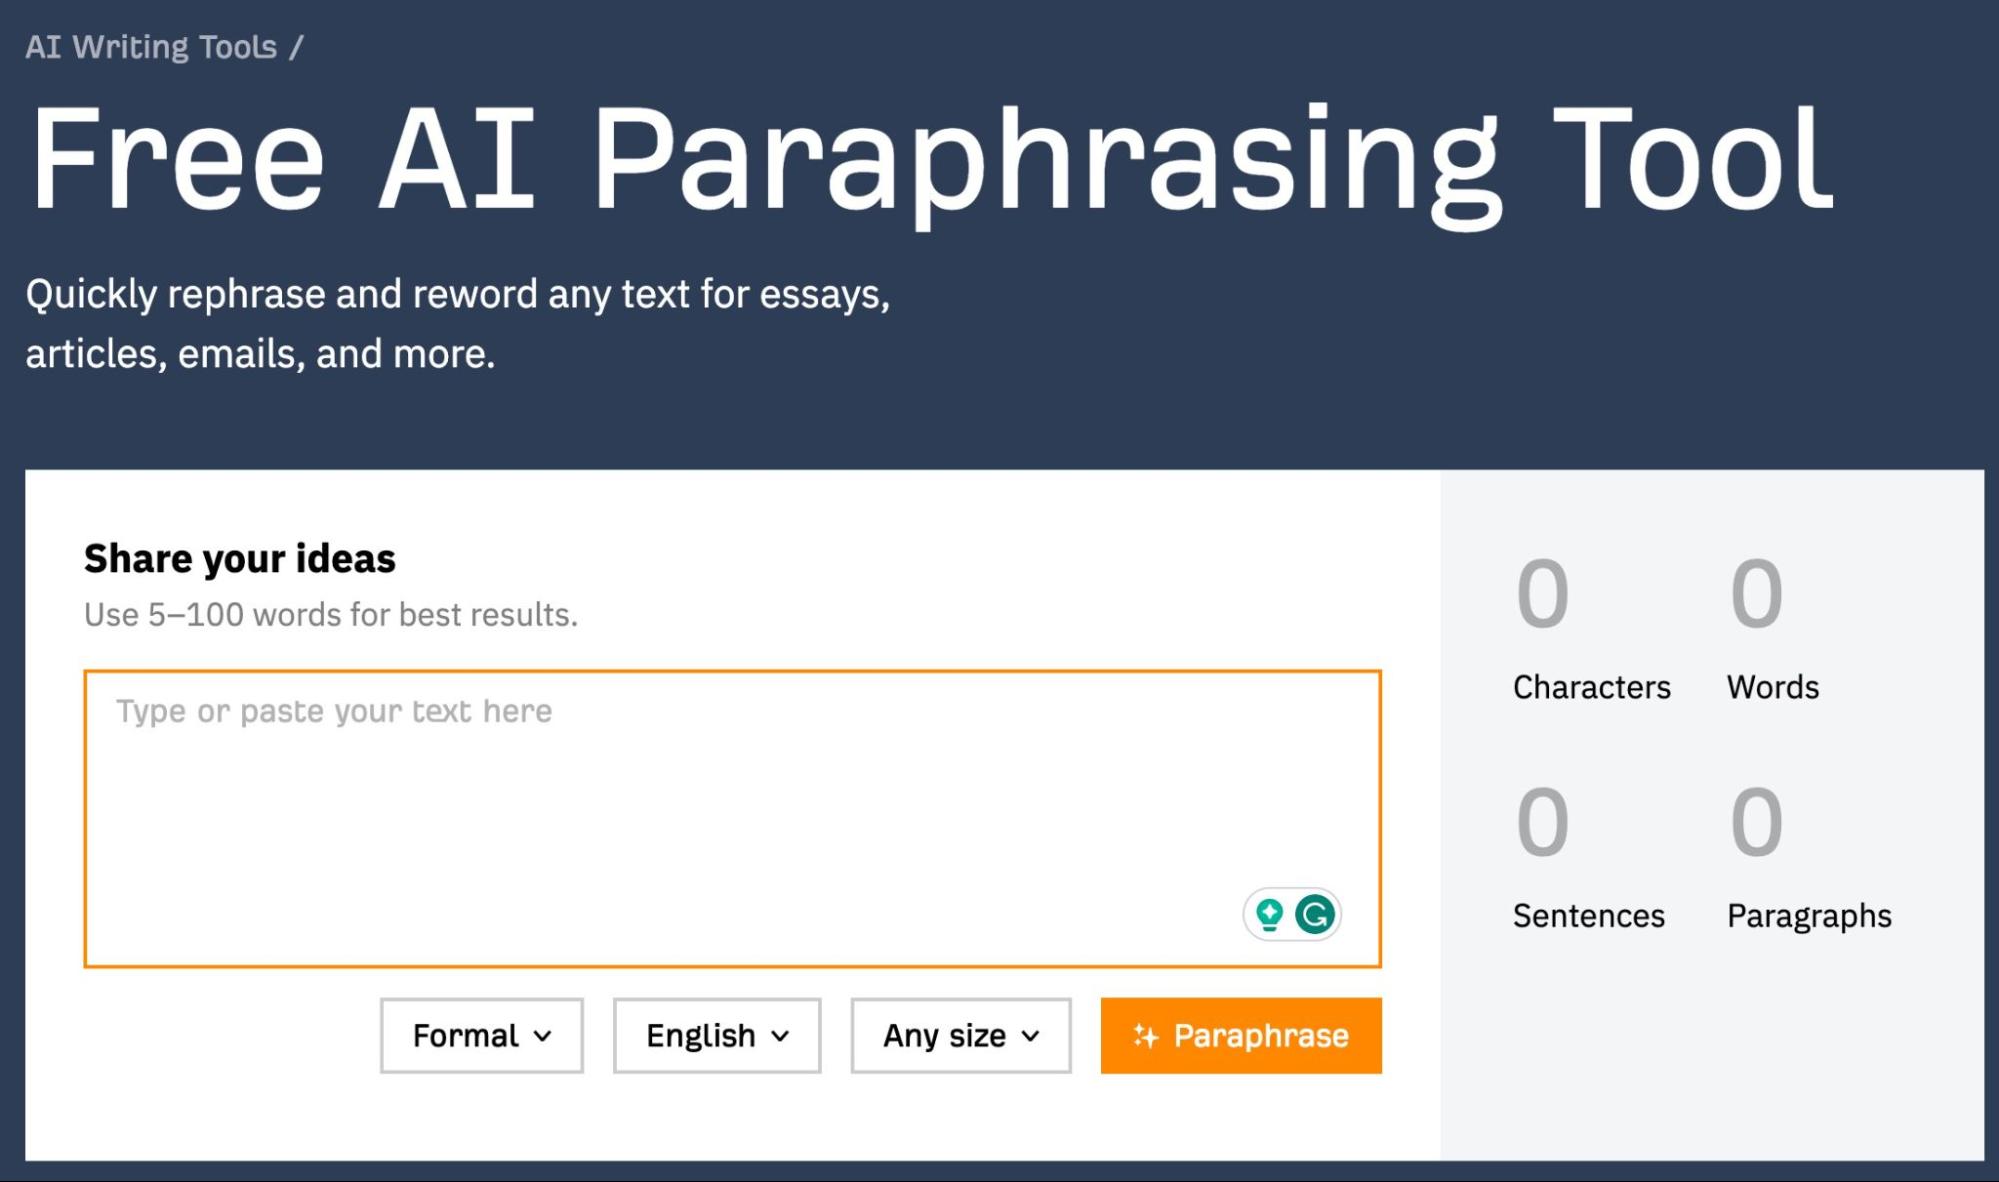Click the chevron on the Formal selector

coord(543,1037)
